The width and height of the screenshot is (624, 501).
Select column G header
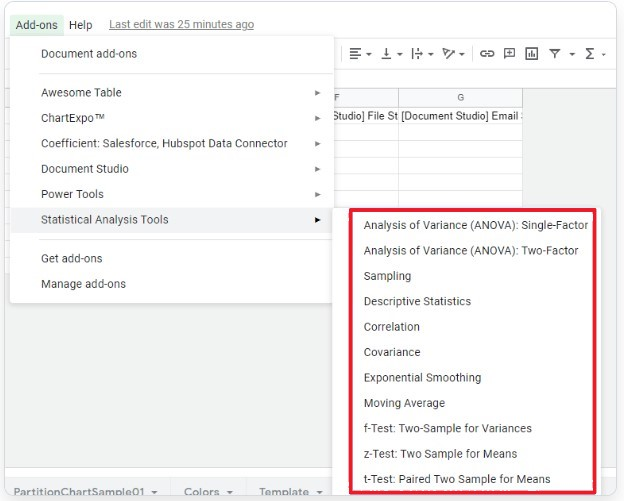pos(460,97)
